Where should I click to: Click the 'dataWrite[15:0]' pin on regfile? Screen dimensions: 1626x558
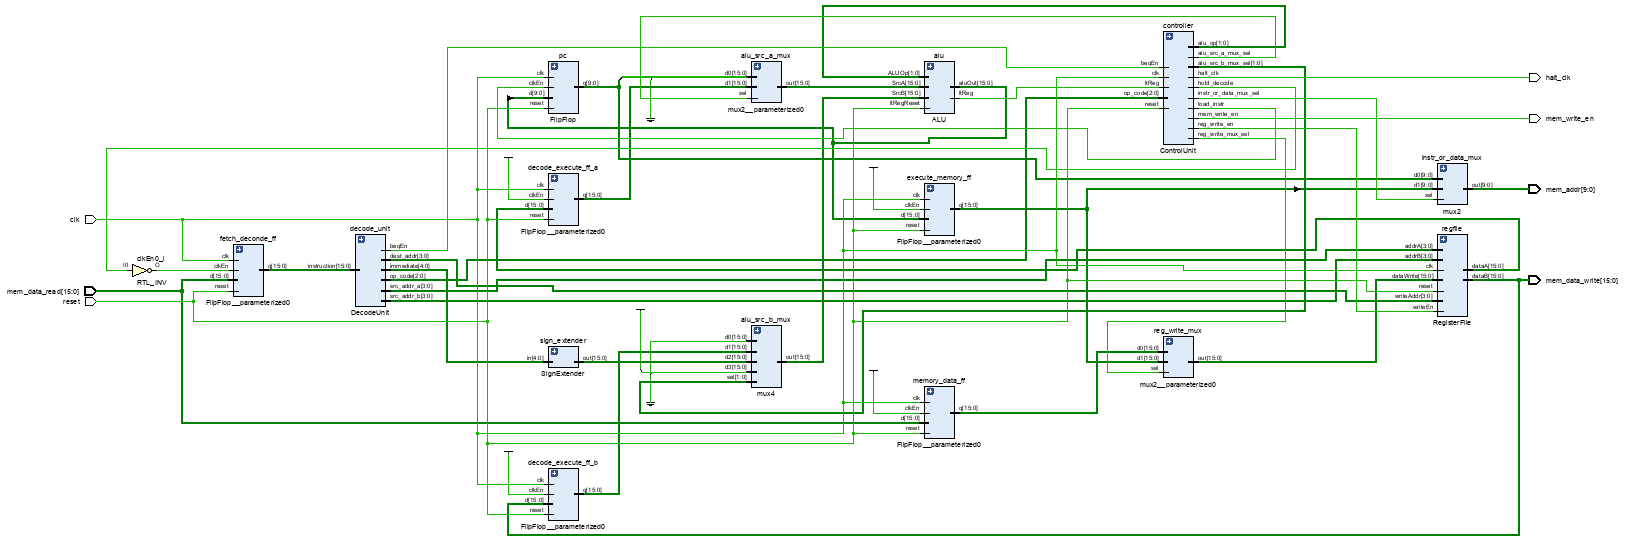point(1412,276)
